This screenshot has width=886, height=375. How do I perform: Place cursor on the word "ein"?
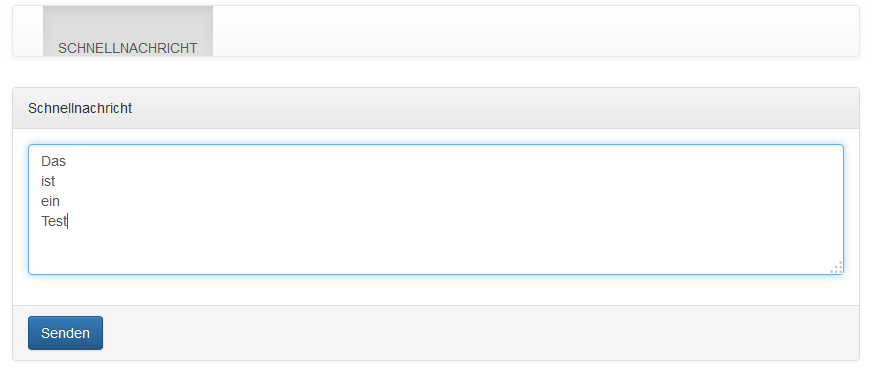[50, 201]
